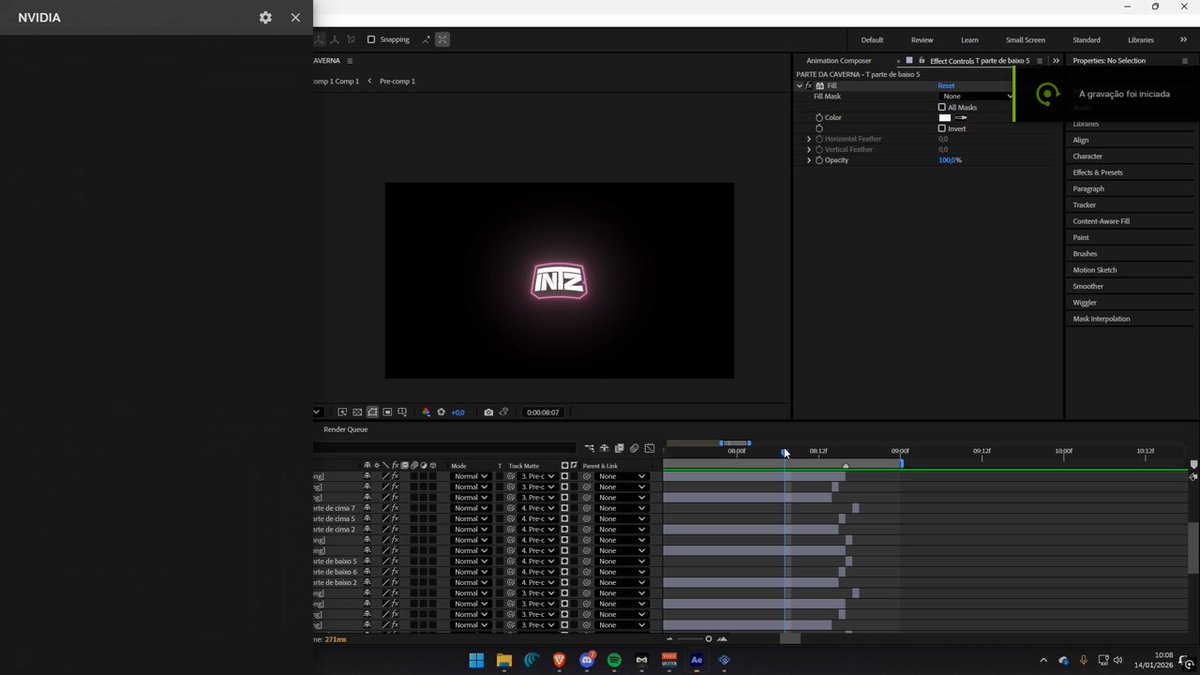Take a snapshot with the camera icon
The height and width of the screenshot is (675, 1200).
pos(488,412)
